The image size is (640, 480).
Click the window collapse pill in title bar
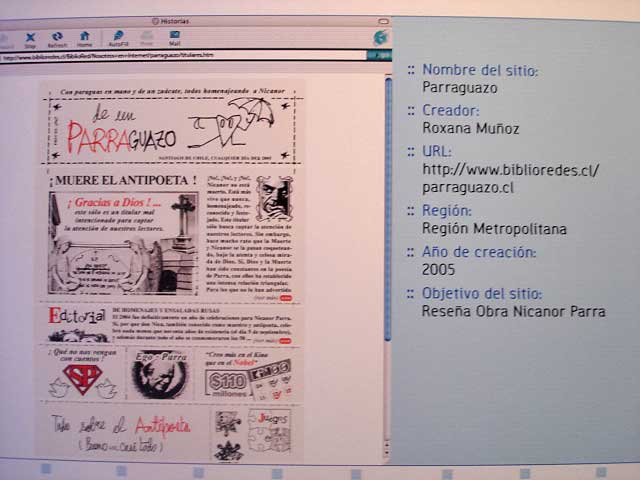click(383, 21)
